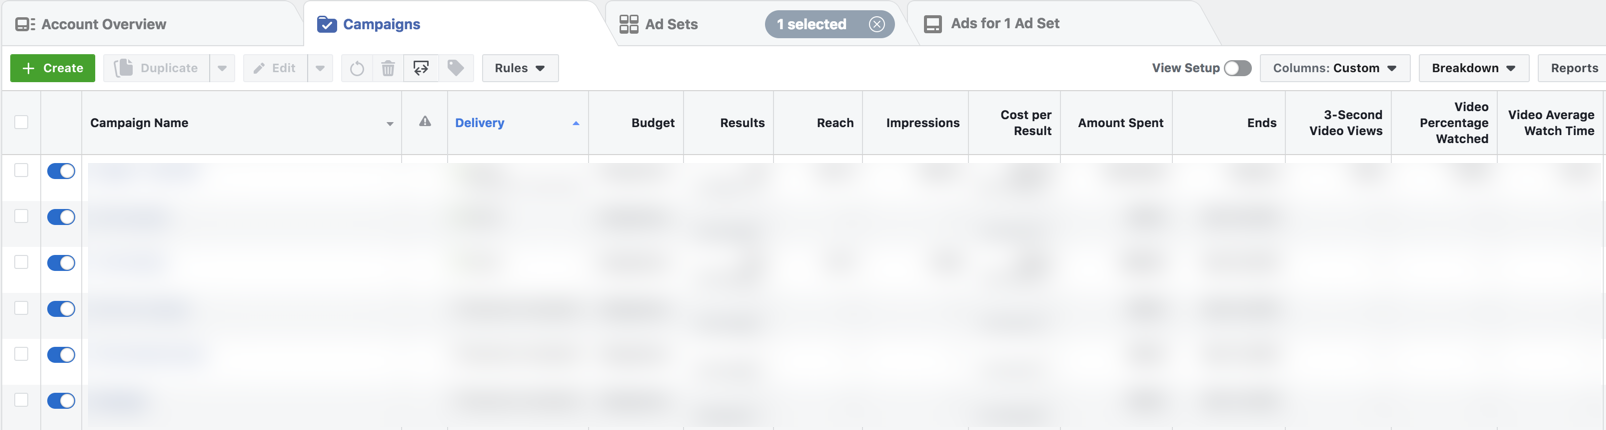1606x430 pixels.
Task: Toggle the View Setup switch
Action: point(1238,68)
